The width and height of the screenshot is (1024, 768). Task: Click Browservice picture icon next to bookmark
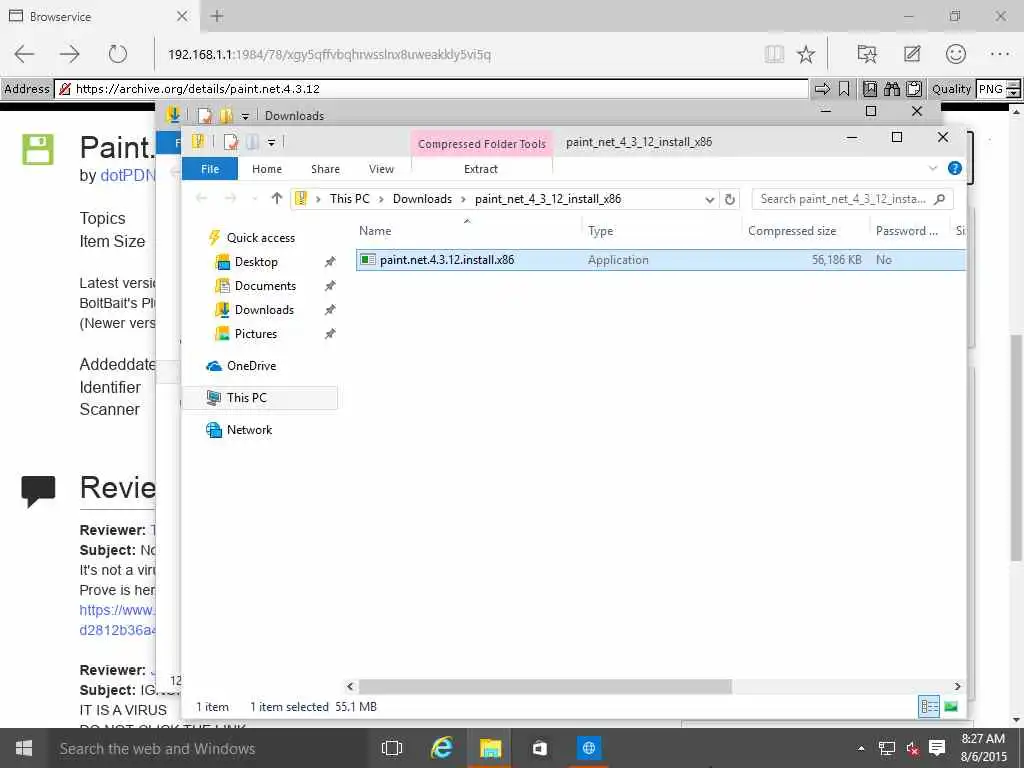click(x=870, y=89)
